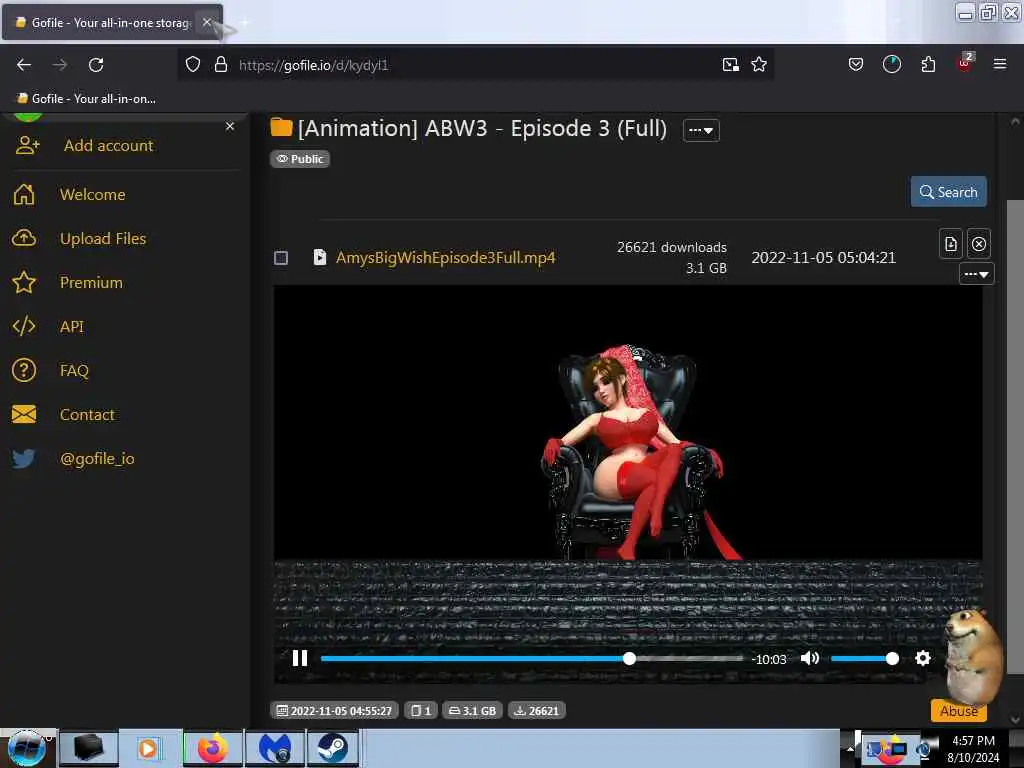
Task: Click the Contact envelope icon
Action: click(x=24, y=414)
